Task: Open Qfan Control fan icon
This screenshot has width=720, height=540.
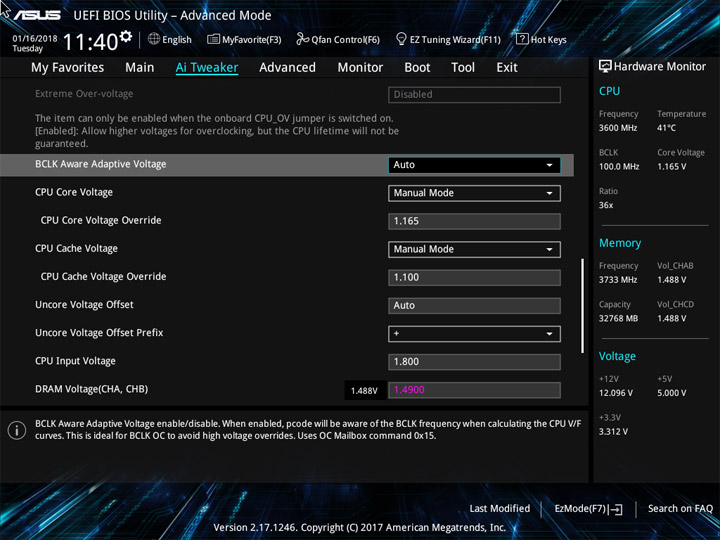Action: (x=302, y=39)
